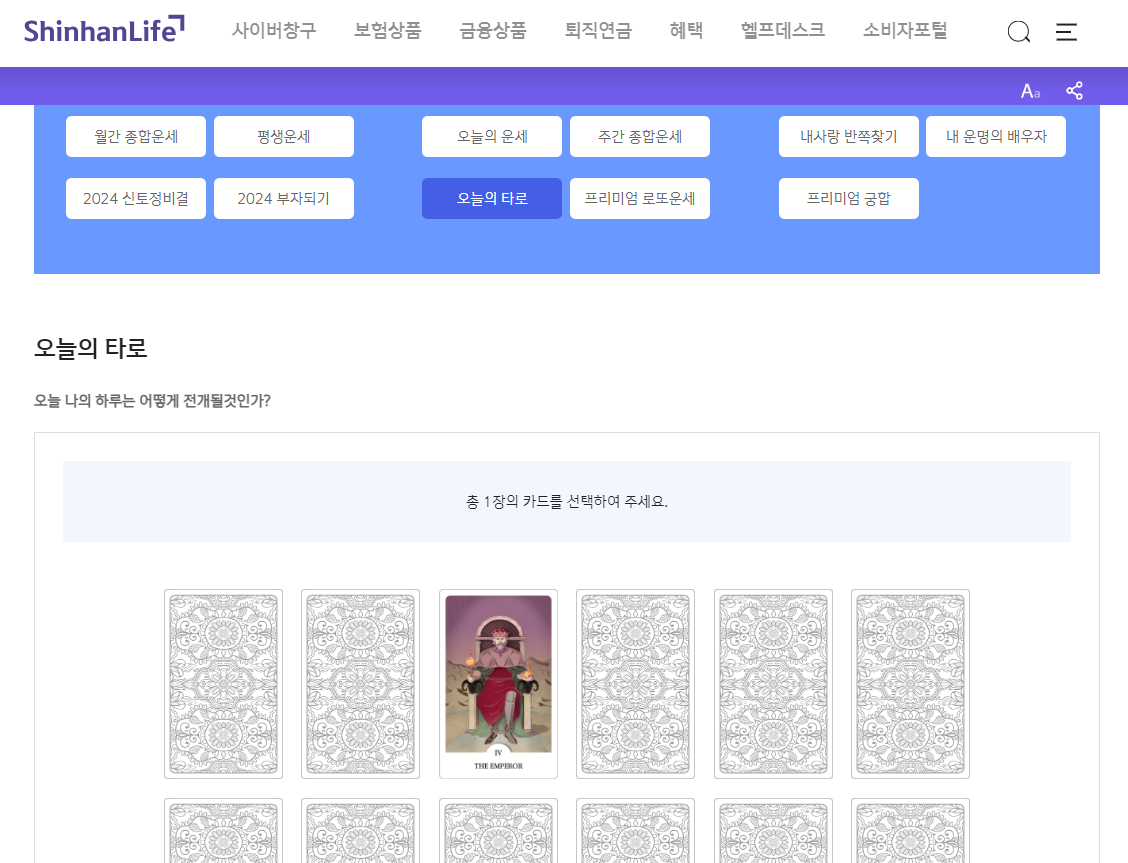Select 평생운세 button
The image size is (1128, 863).
coord(284,137)
